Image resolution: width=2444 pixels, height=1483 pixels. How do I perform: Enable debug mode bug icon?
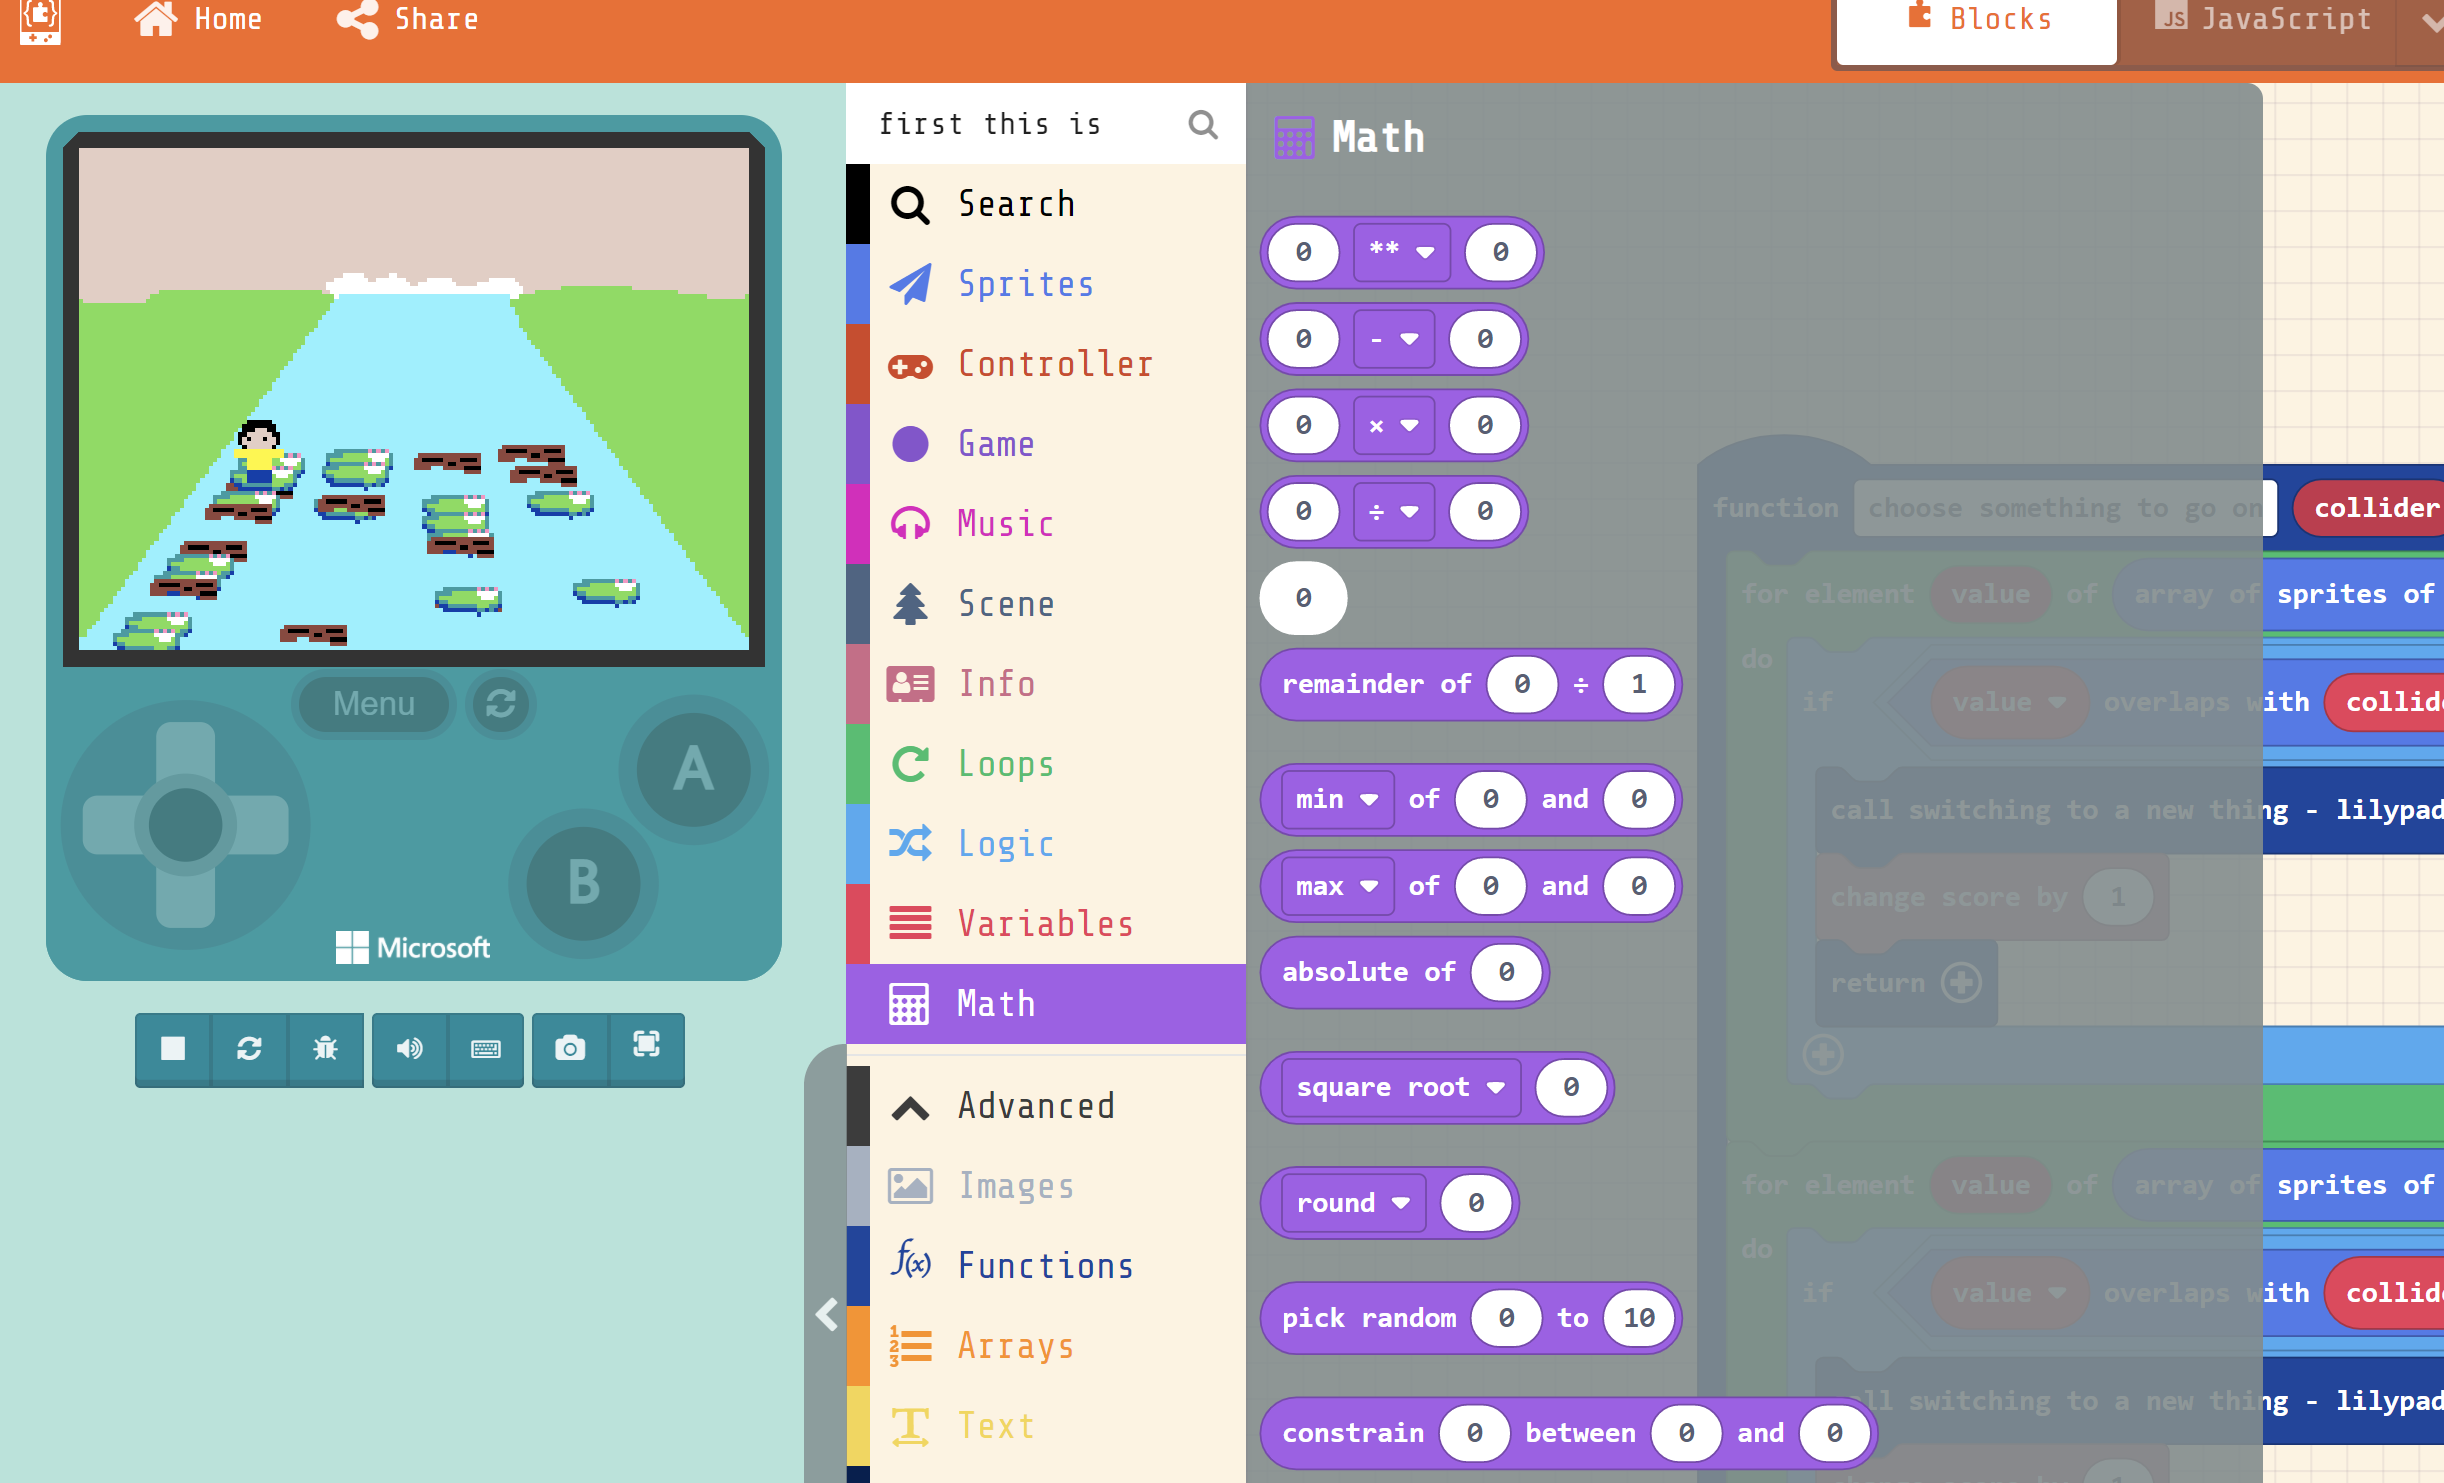pyautogui.click(x=325, y=1048)
